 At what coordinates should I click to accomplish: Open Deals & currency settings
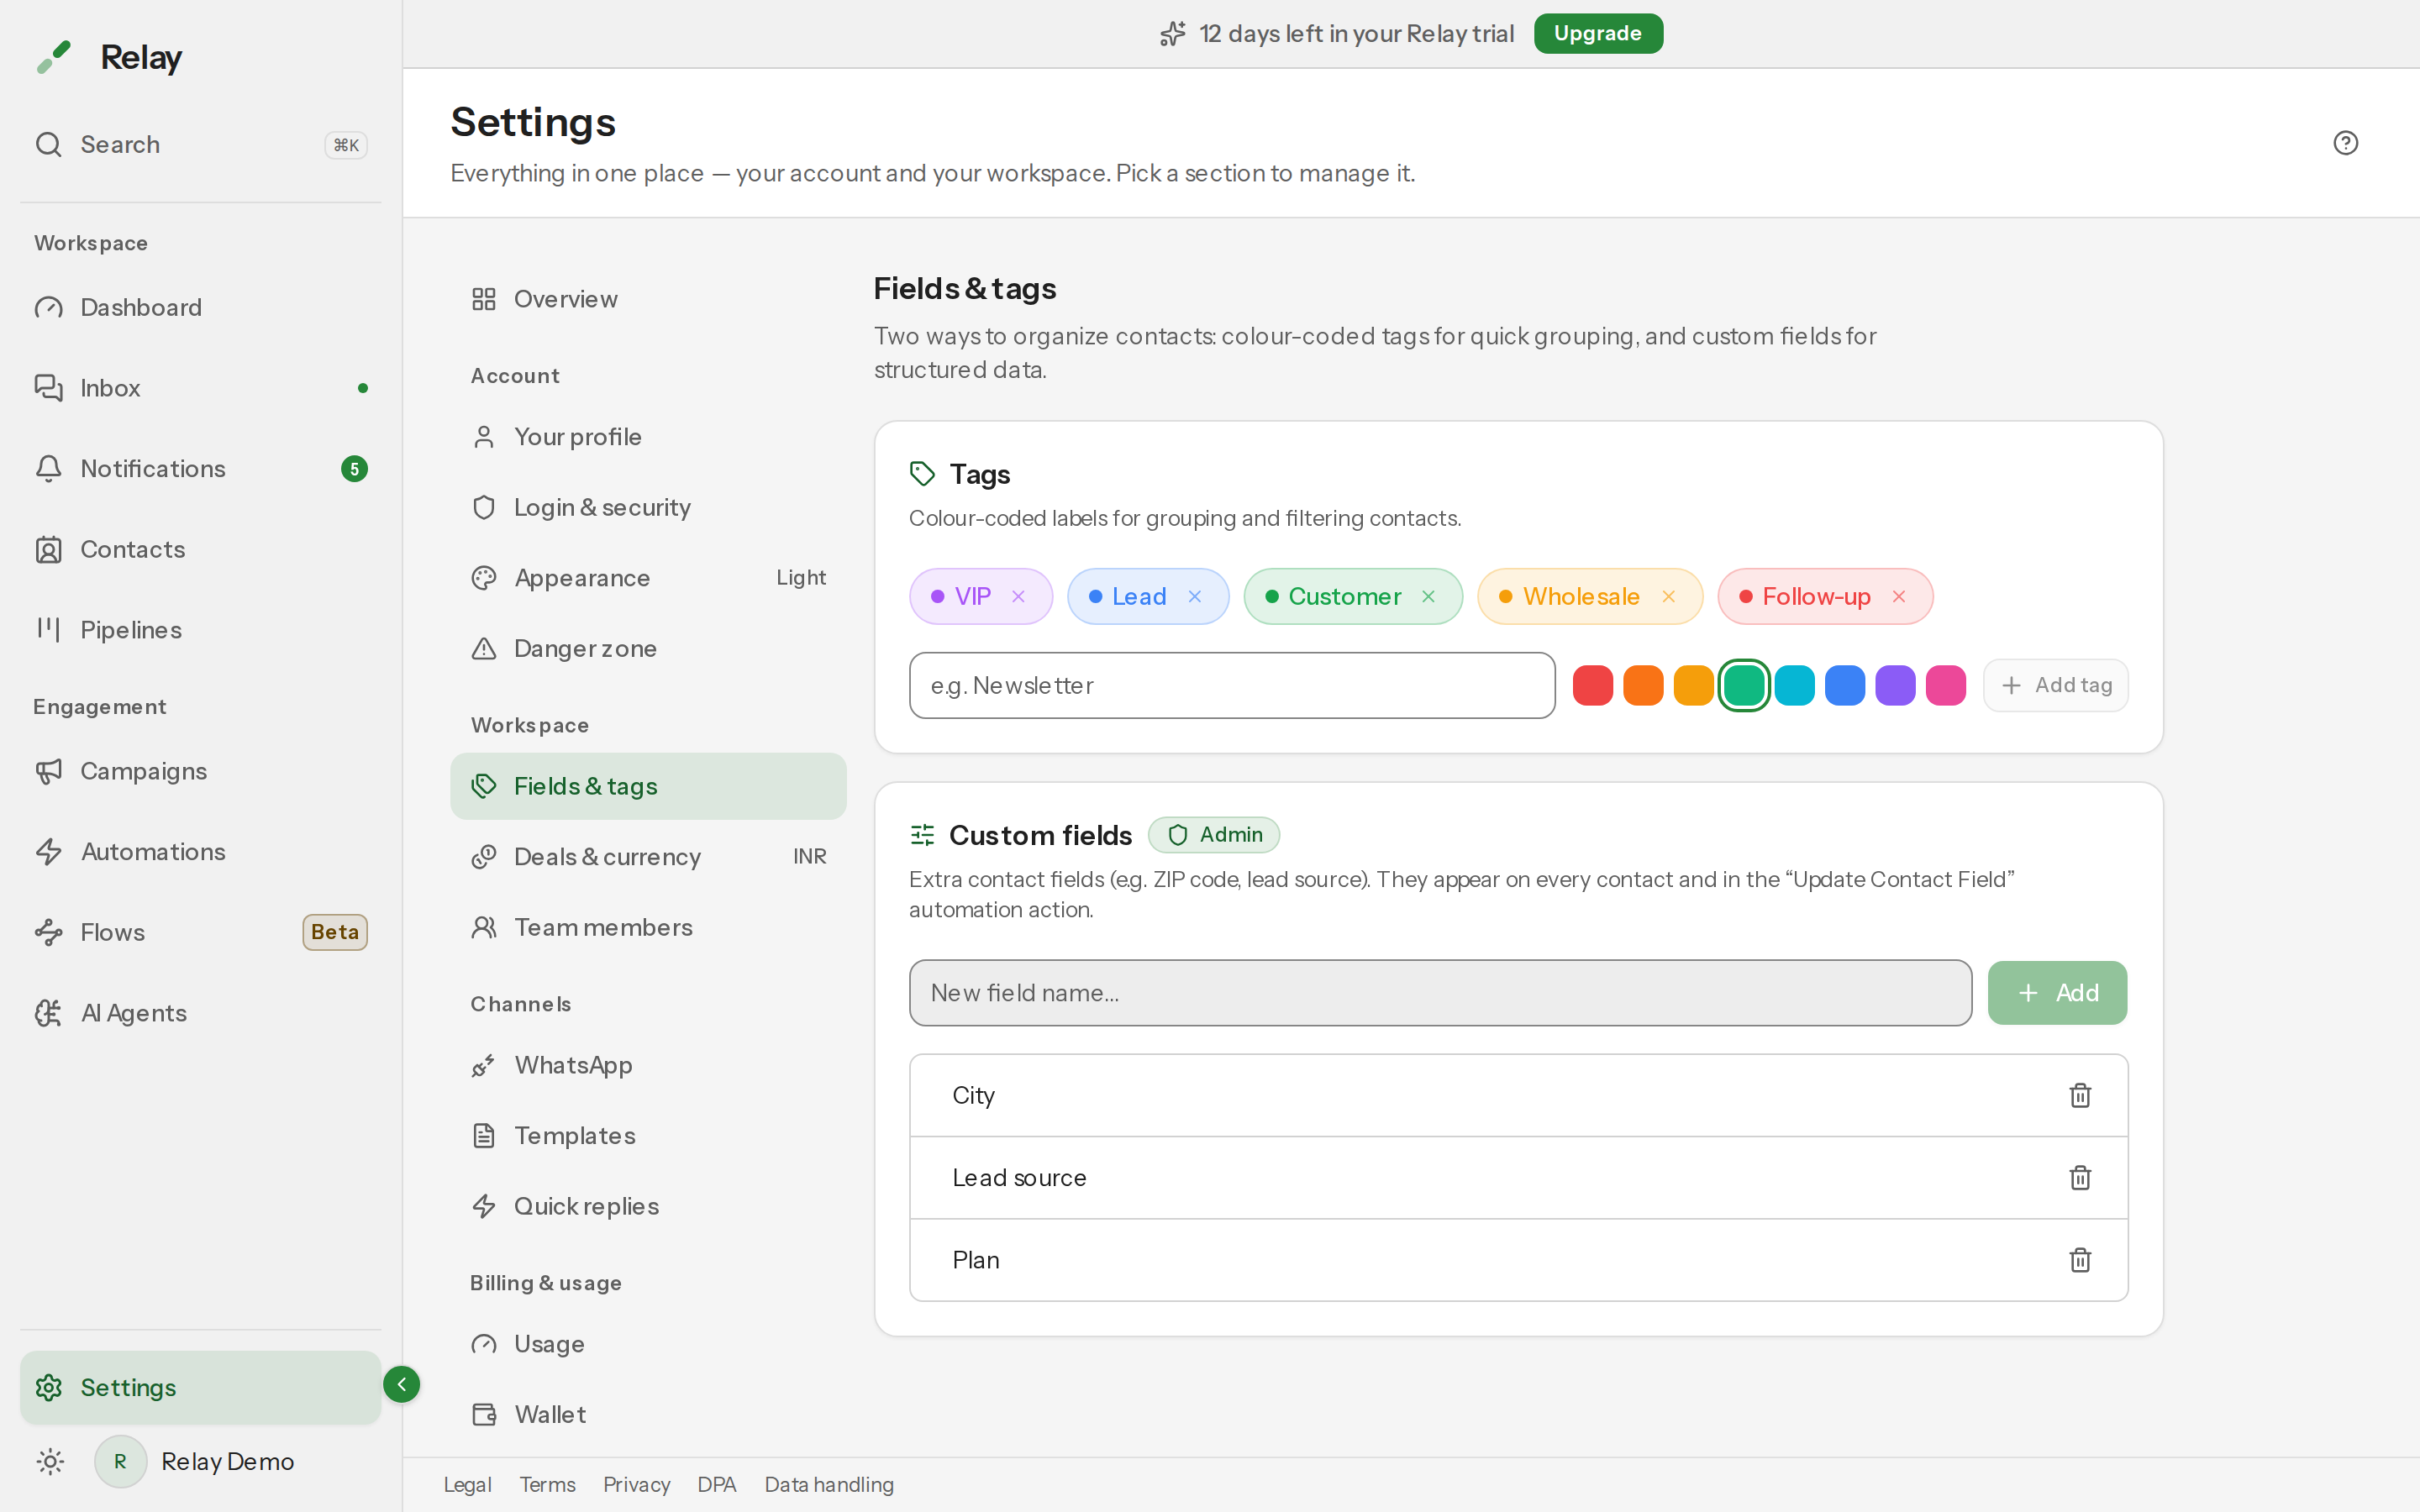(648, 857)
